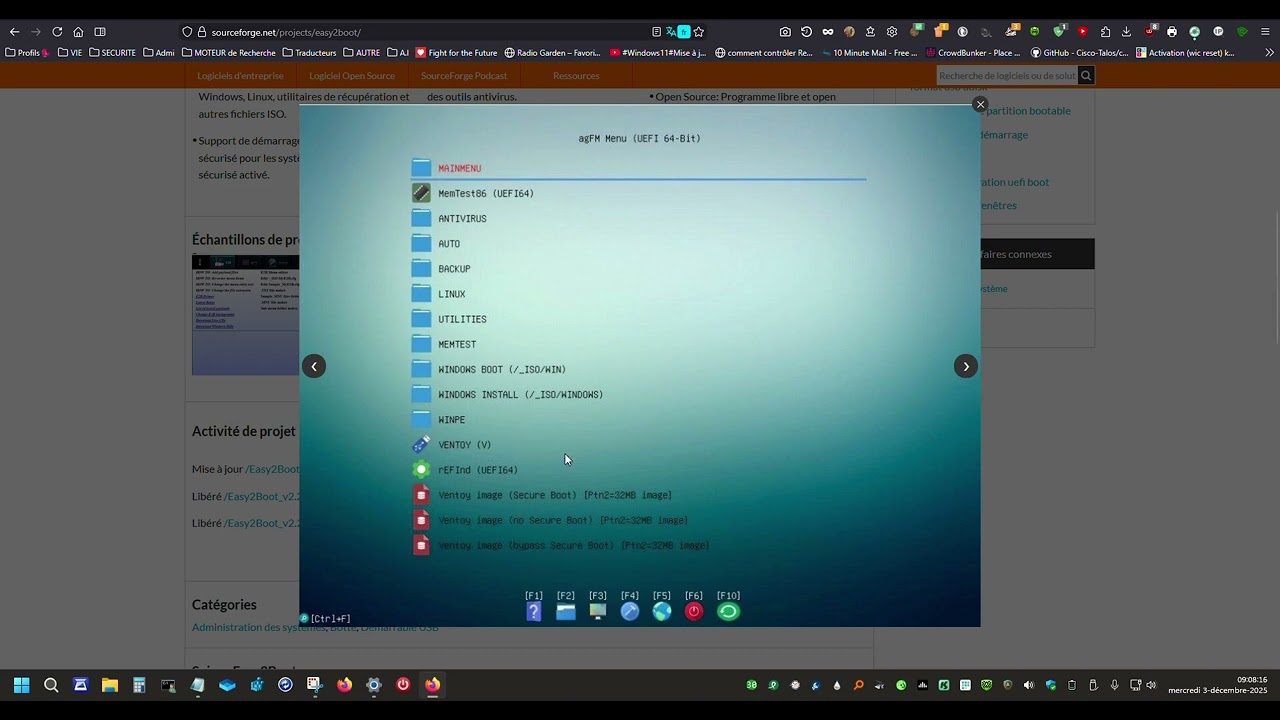This screenshot has height=720, width=1280.
Task: Click the volume speaker in system tray
Action: click(1151, 685)
